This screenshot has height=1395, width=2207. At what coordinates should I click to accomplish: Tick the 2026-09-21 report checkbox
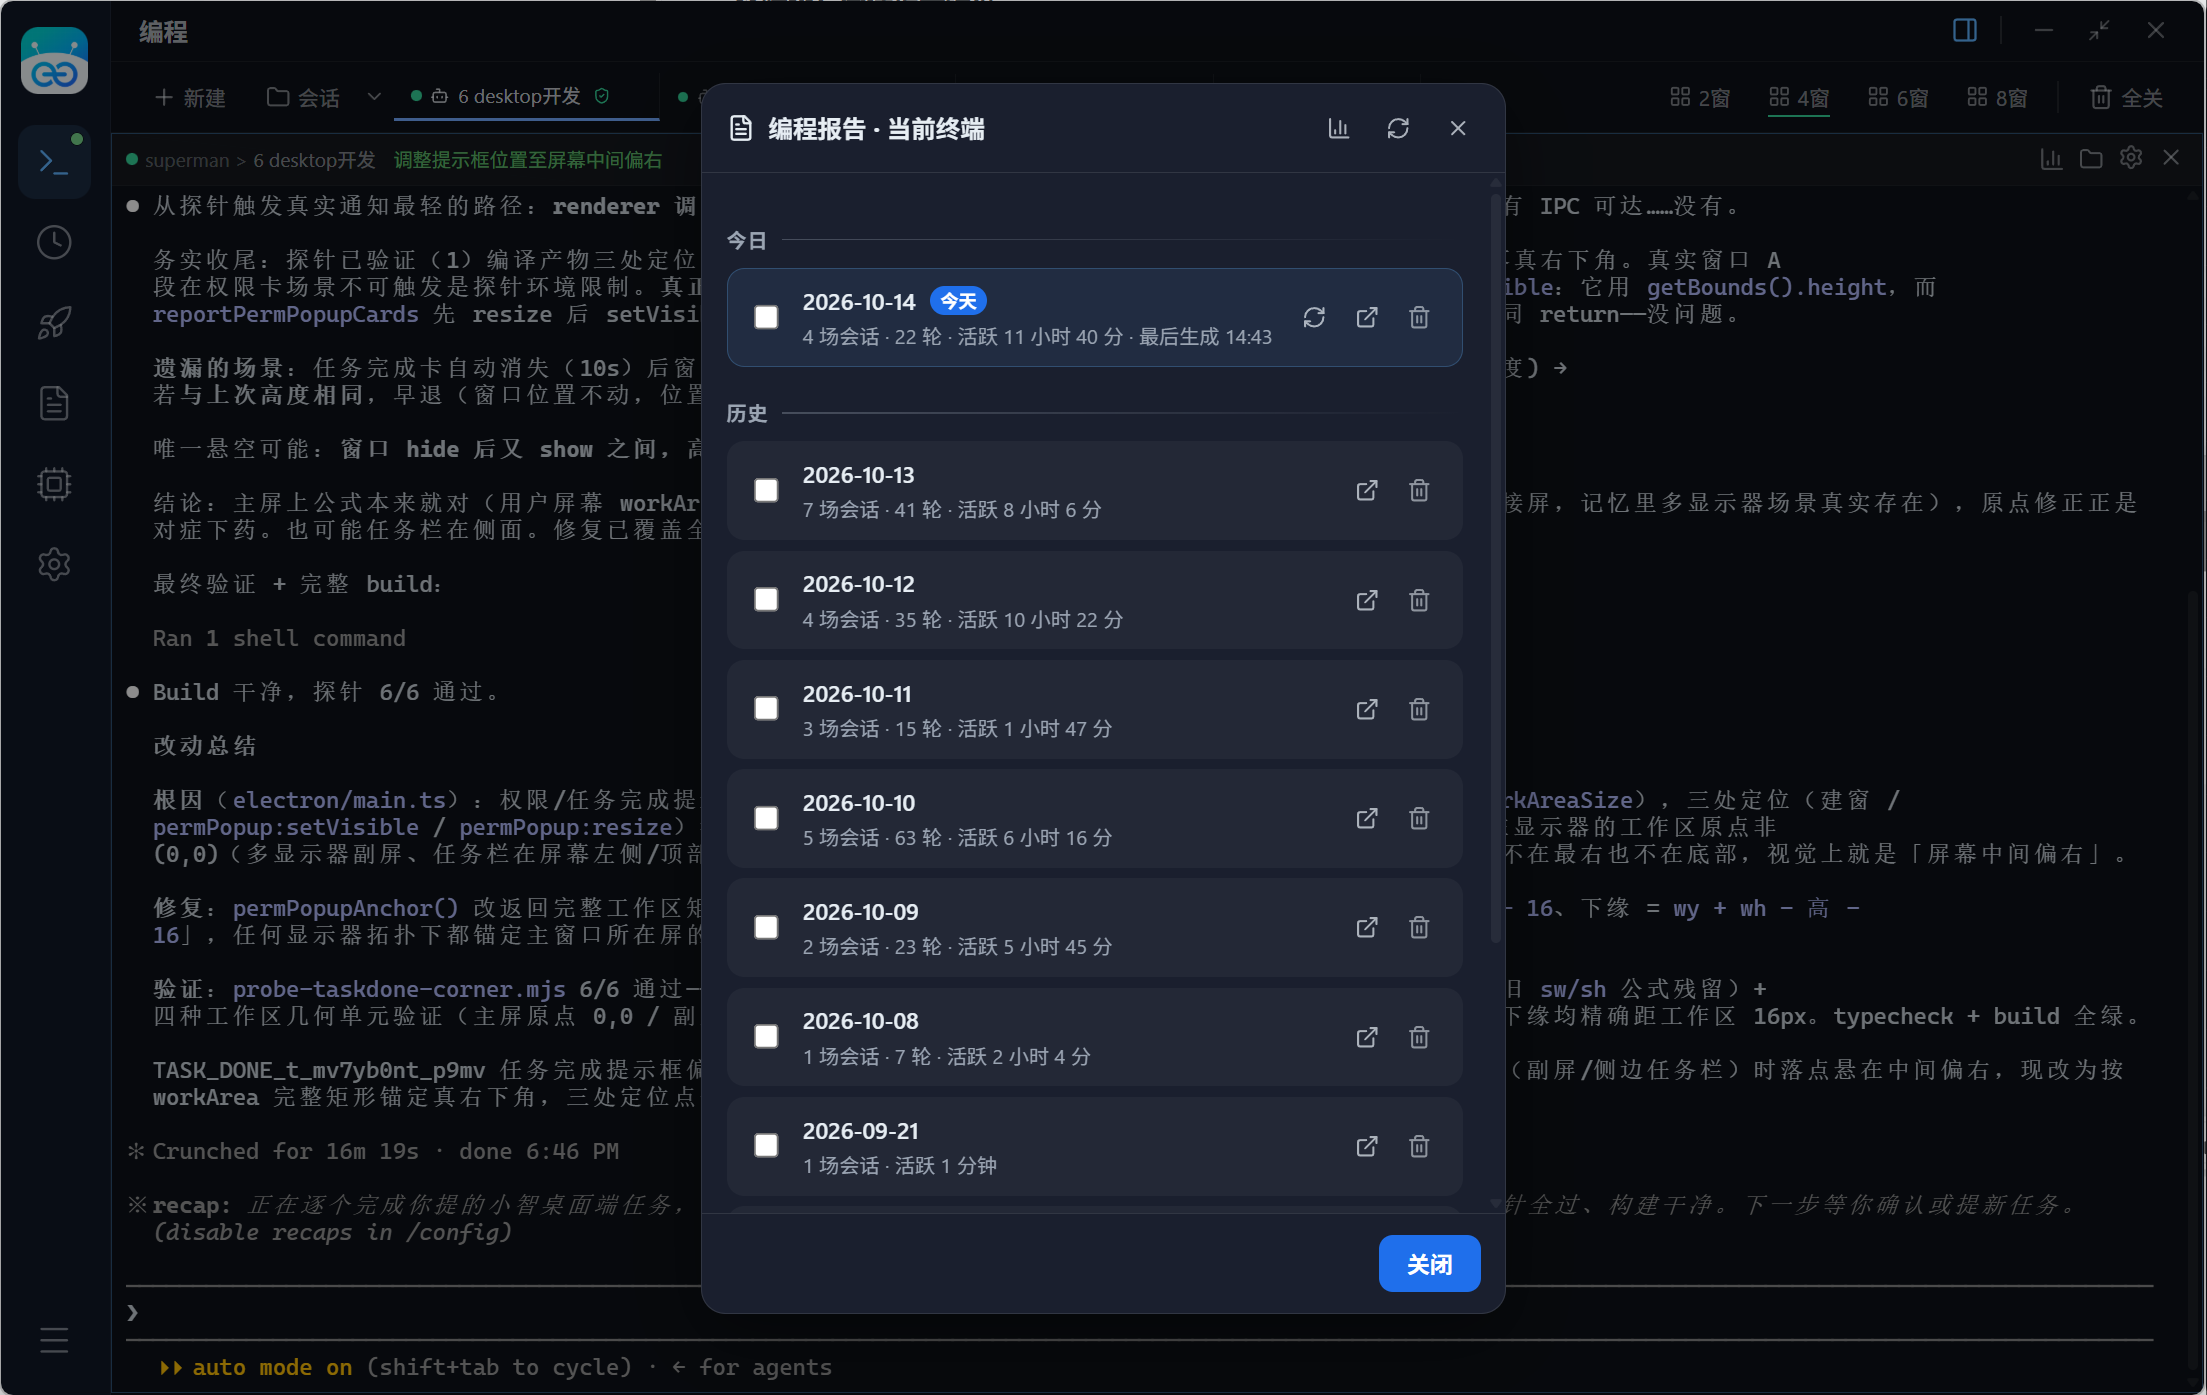click(766, 1145)
